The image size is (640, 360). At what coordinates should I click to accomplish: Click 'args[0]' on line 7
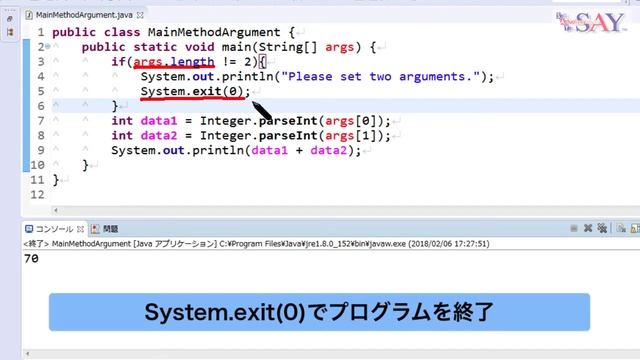[x=350, y=121]
